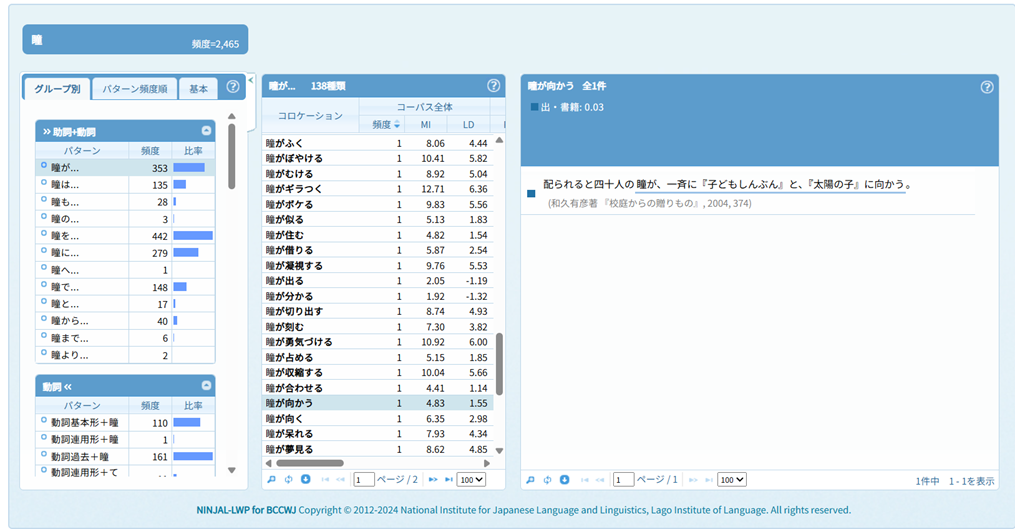
Task: Collapse the 動詞 pattern group
Action: point(206,385)
